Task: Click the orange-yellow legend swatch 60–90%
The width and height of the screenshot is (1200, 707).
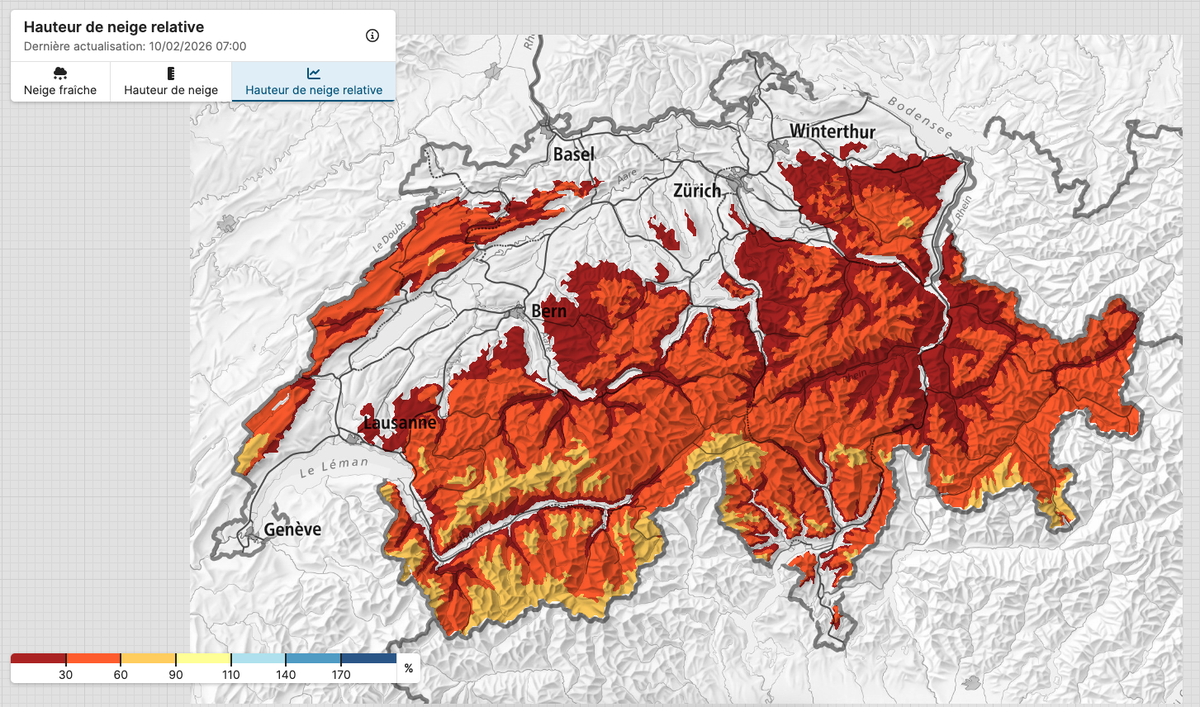Action: (x=148, y=659)
